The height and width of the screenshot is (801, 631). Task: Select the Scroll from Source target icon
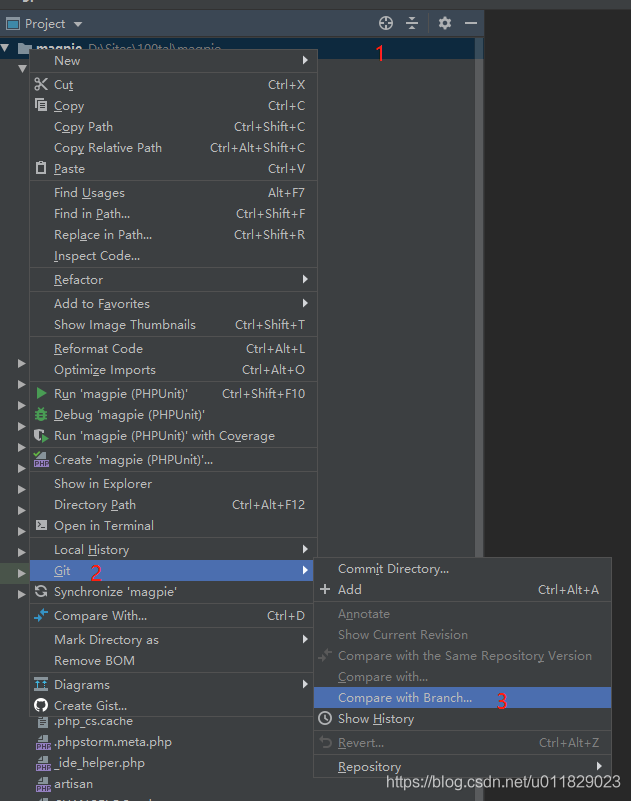pyautogui.click(x=386, y=23)
